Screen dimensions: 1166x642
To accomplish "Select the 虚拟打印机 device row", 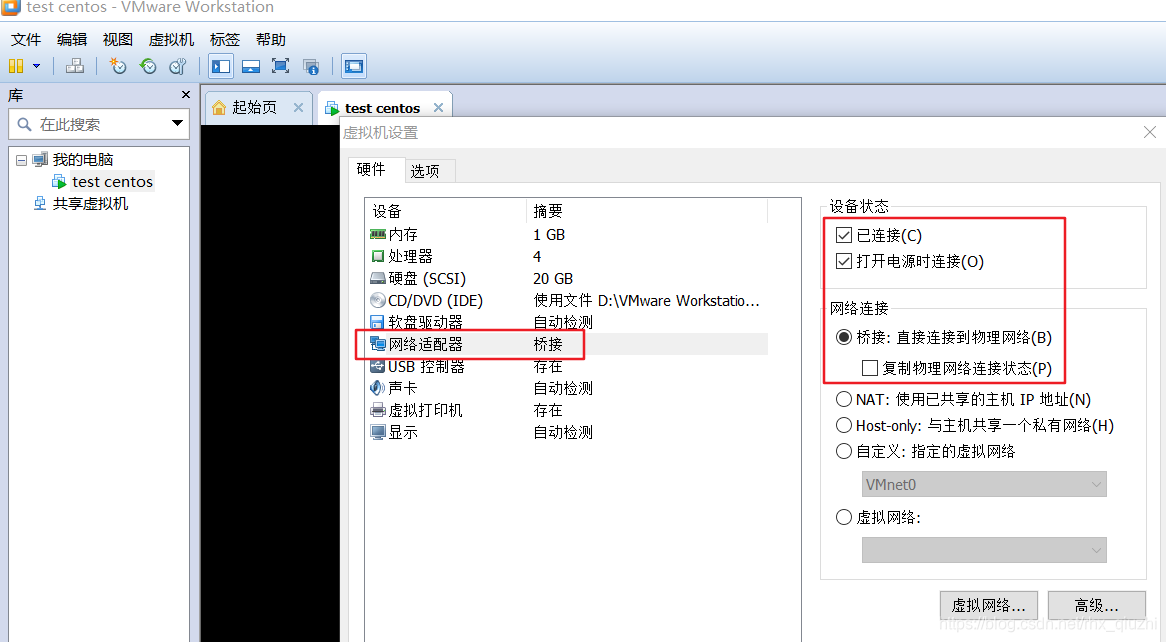I will [568, 410].
